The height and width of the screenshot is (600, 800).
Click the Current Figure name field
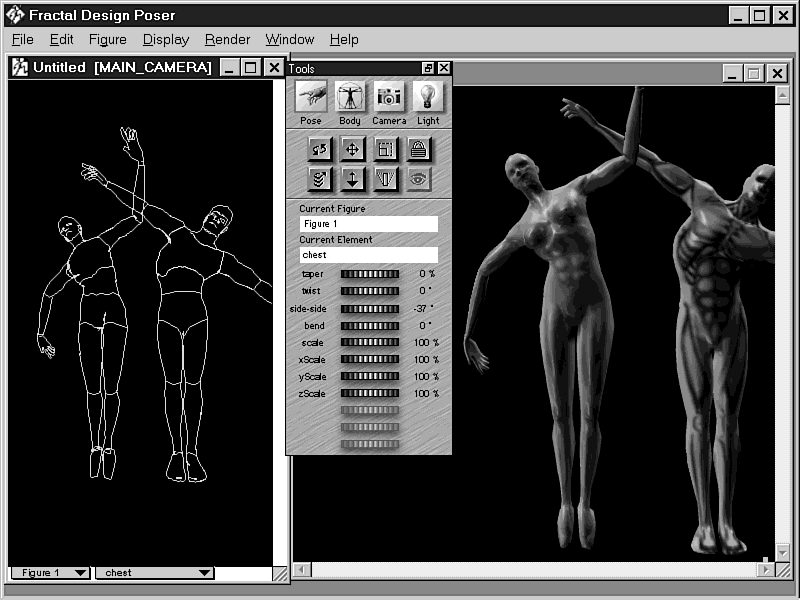tap(368, 224)
